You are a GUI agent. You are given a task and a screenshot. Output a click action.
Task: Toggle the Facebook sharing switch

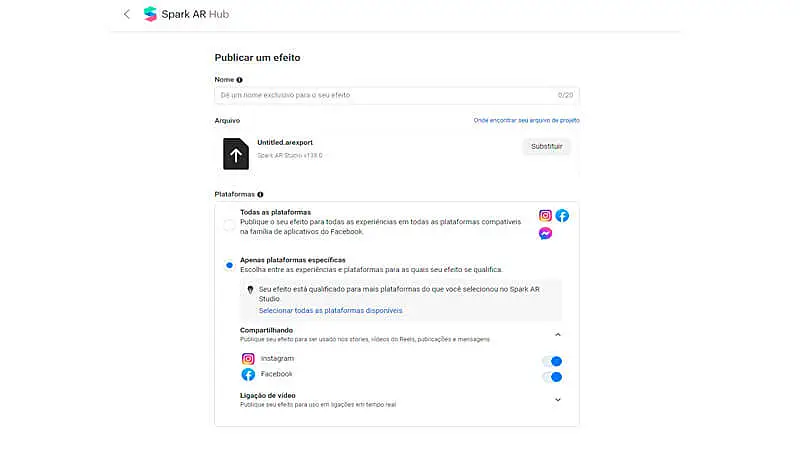click(553, 377)
